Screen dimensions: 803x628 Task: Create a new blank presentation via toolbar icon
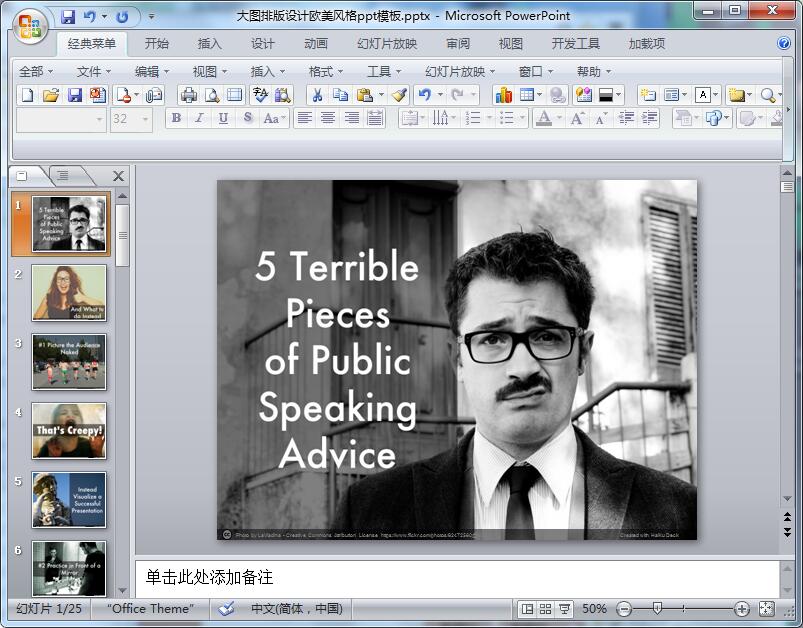tap(27, 95)
